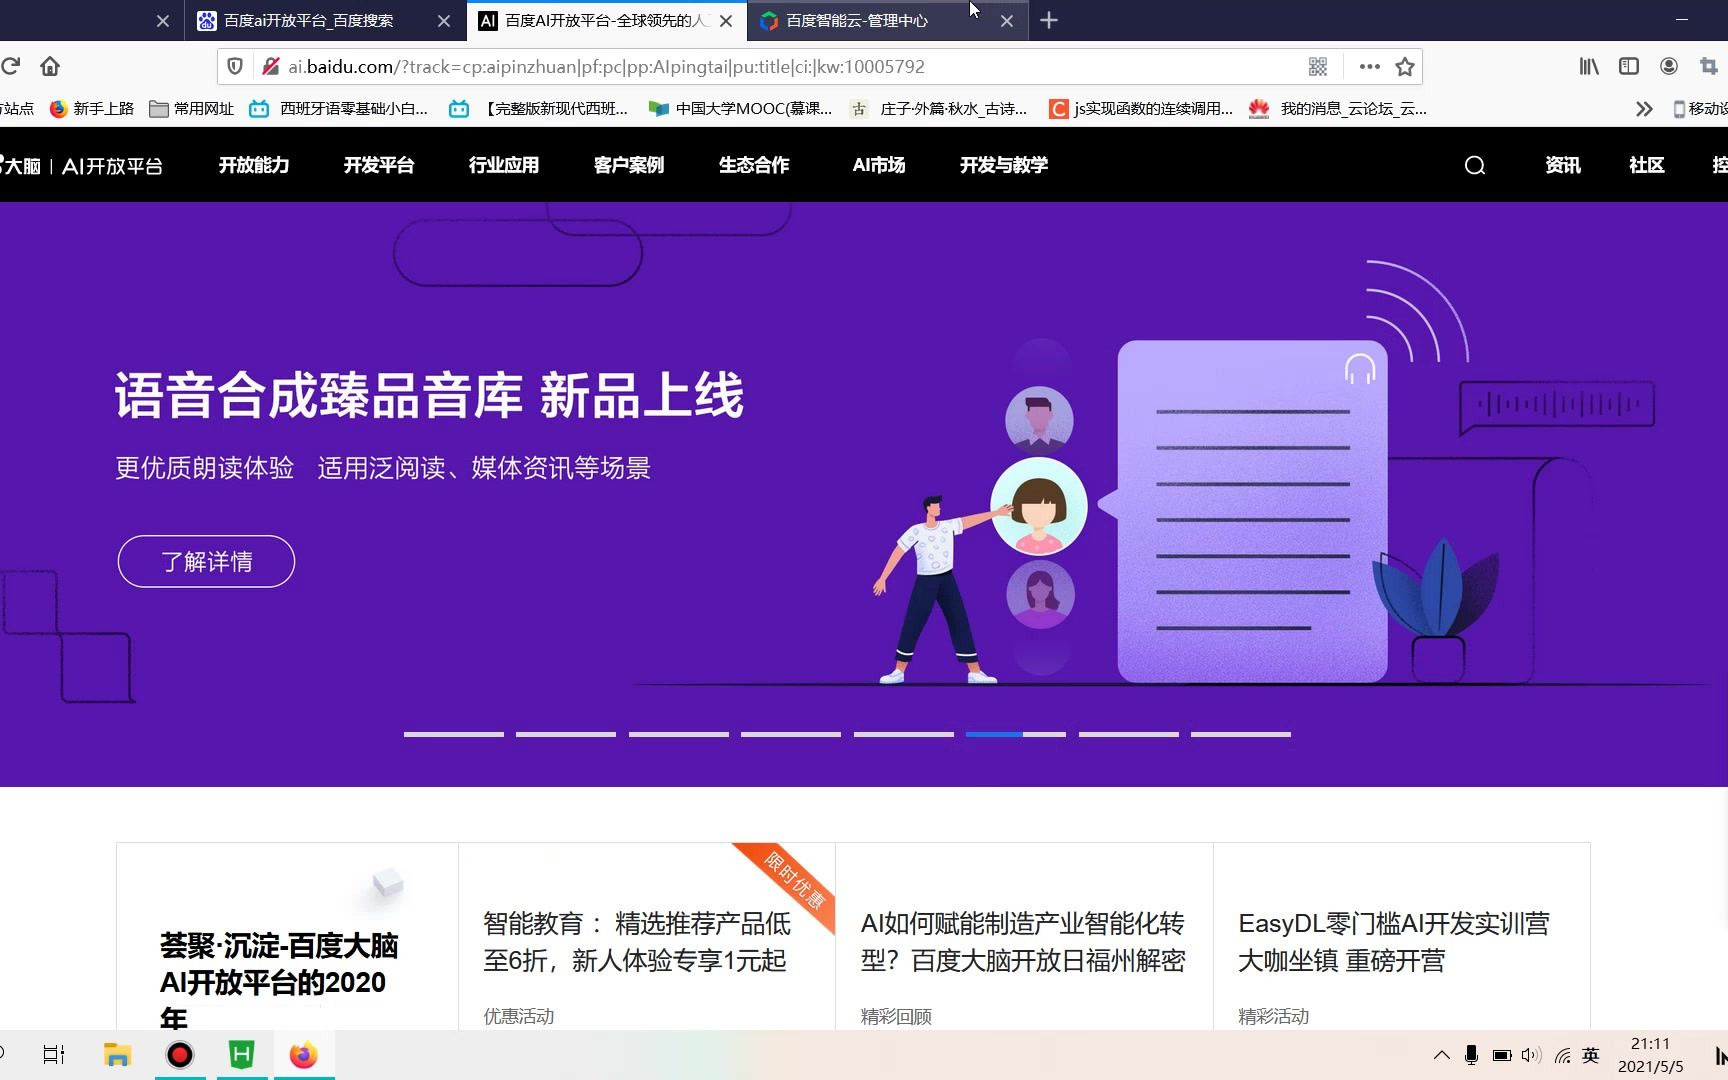This screenshot has height=1080, width=1728.
Task: Open a new tab with plus button
Action: [1049, 20]
